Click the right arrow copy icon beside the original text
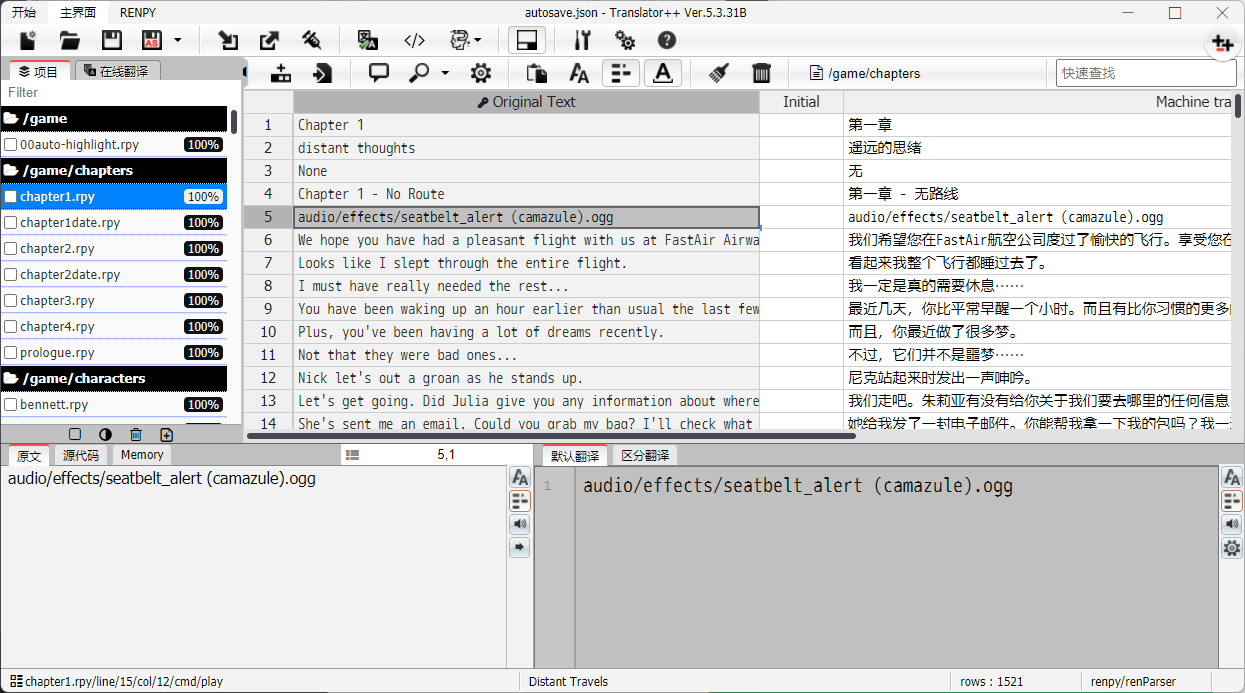1245x693 pixels. [x=519, y=548]
